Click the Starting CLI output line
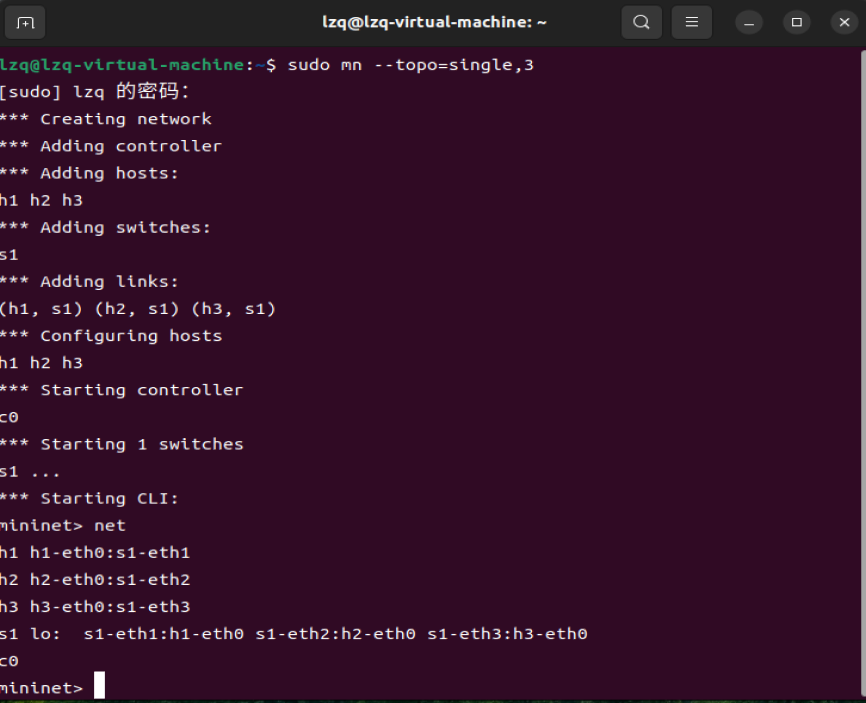866x703 pixels. pyautogui.click(x=89, y=499)
